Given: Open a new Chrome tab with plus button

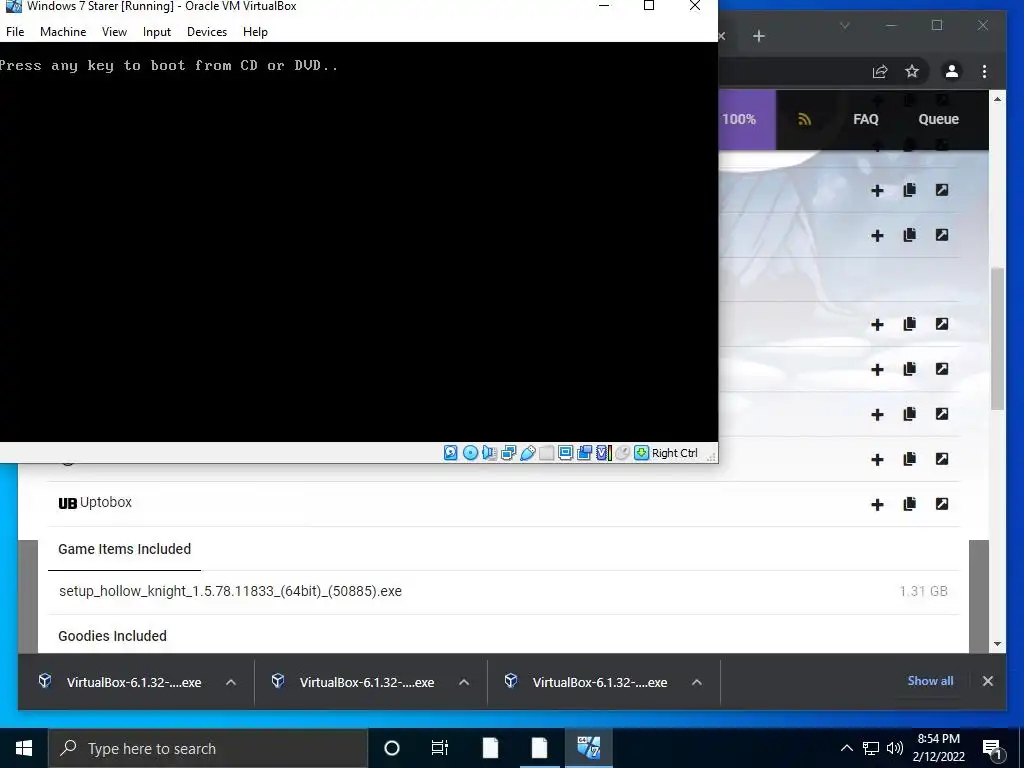Looking at the screenshot, I should click(x=758, y=36).
